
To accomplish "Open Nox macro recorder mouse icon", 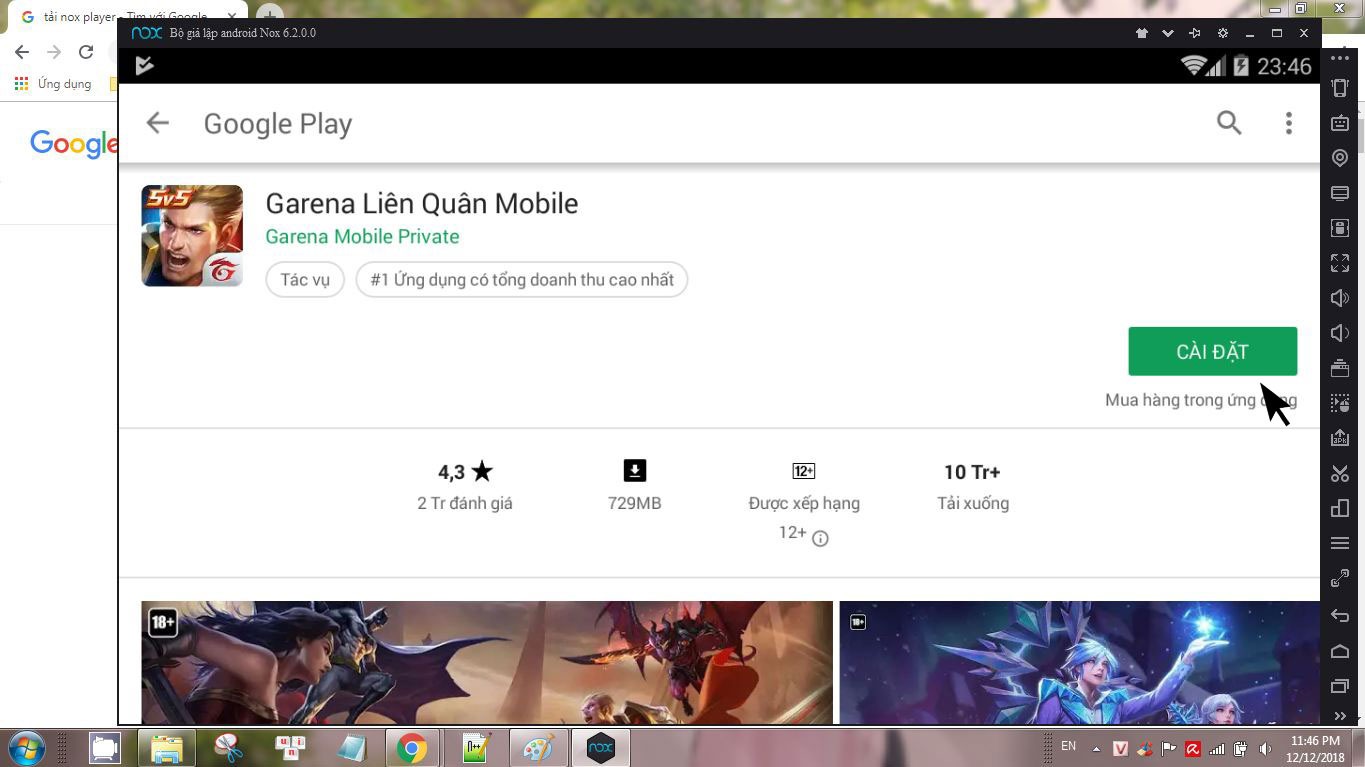I will pyautogui.click(x=1340, y=403).
